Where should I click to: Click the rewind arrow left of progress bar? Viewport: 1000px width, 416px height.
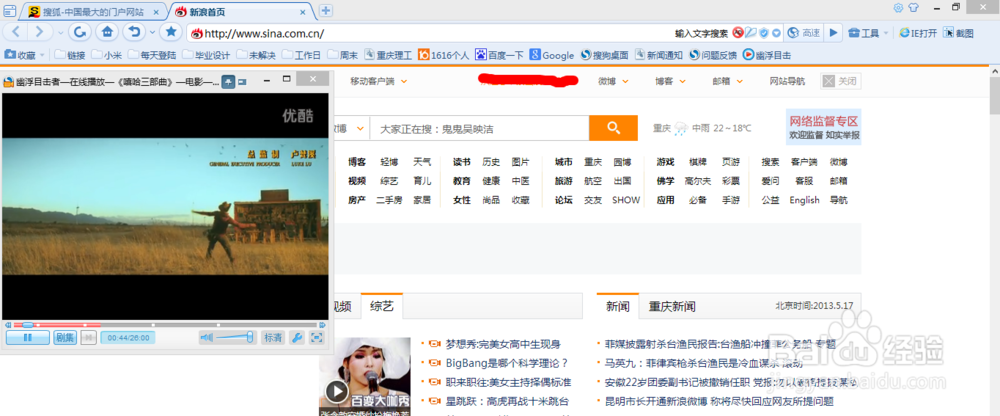(x=7, y=325)
